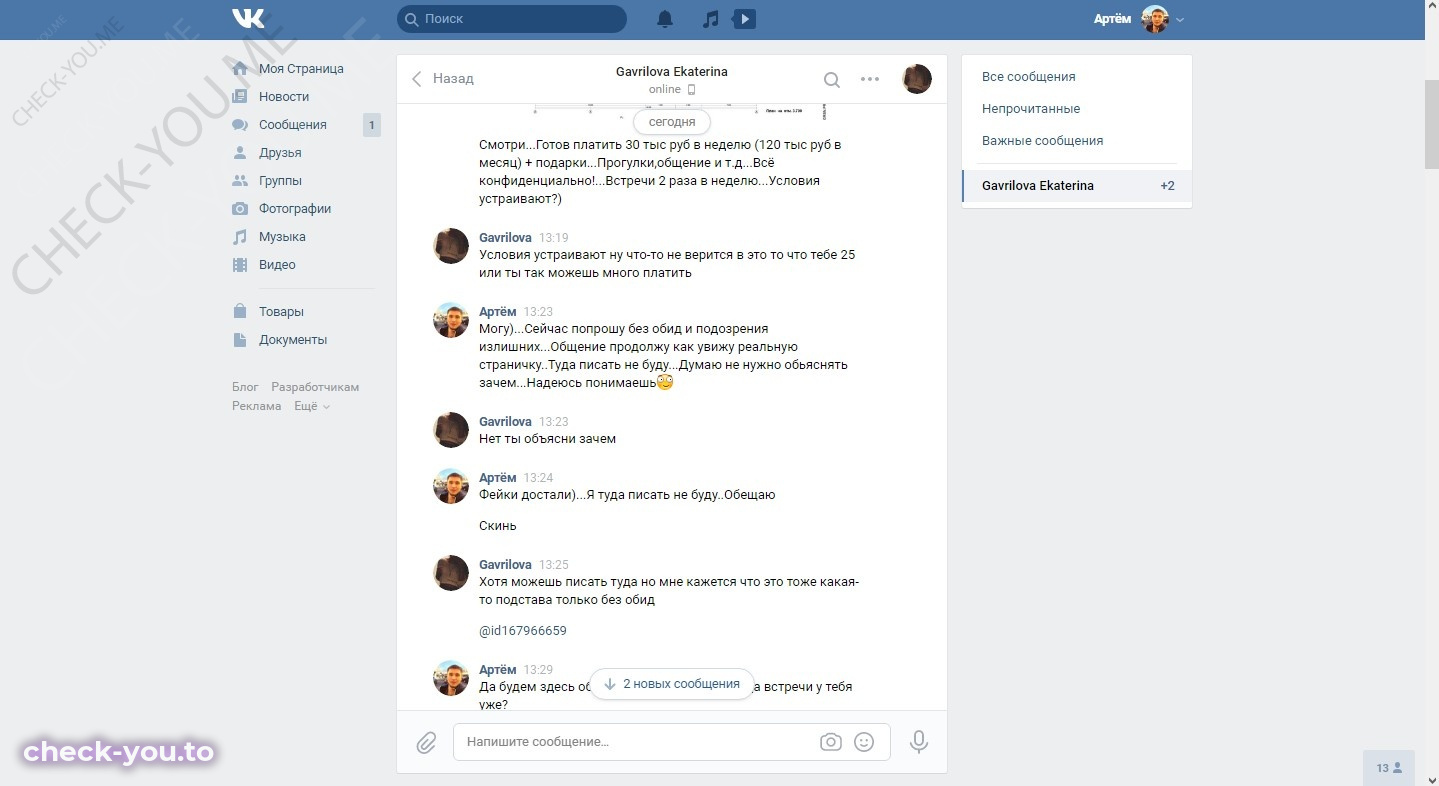Viewport: 1439px width, 786px height.
Task: Click the video play icon in header
Action: (x=743, y=19)
